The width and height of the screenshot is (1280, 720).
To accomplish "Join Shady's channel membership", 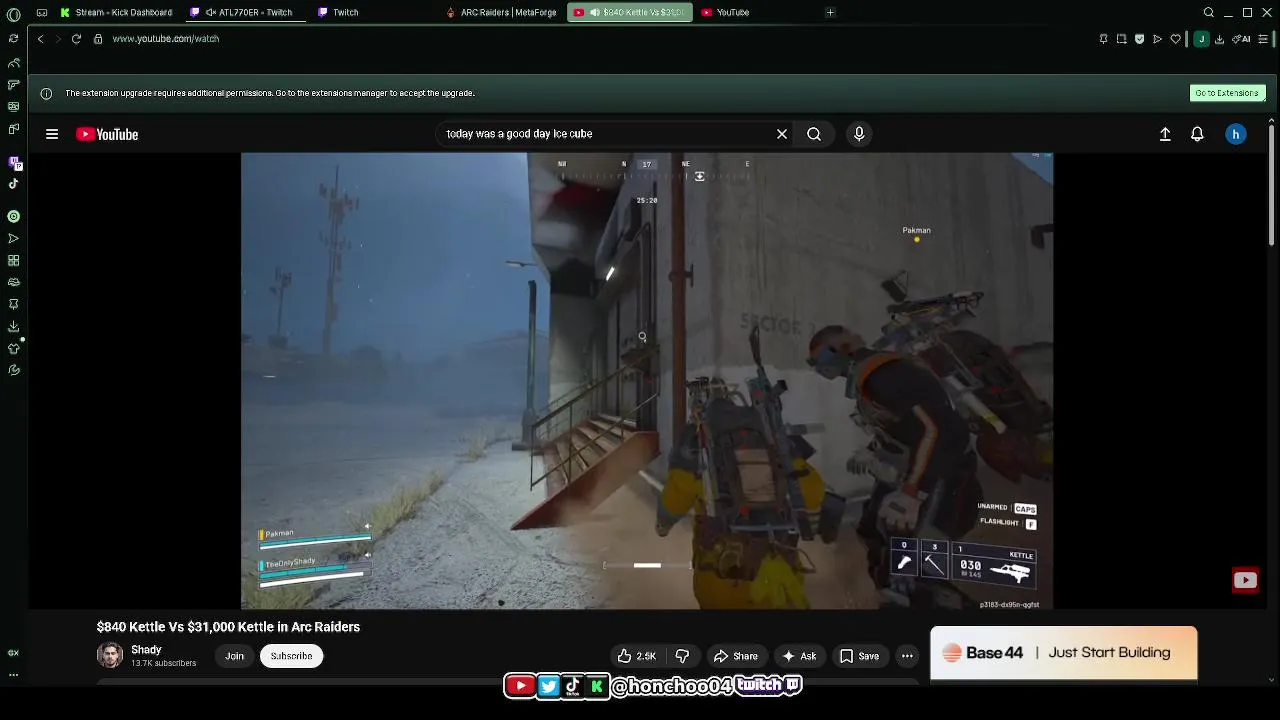I will click(234, 656).
